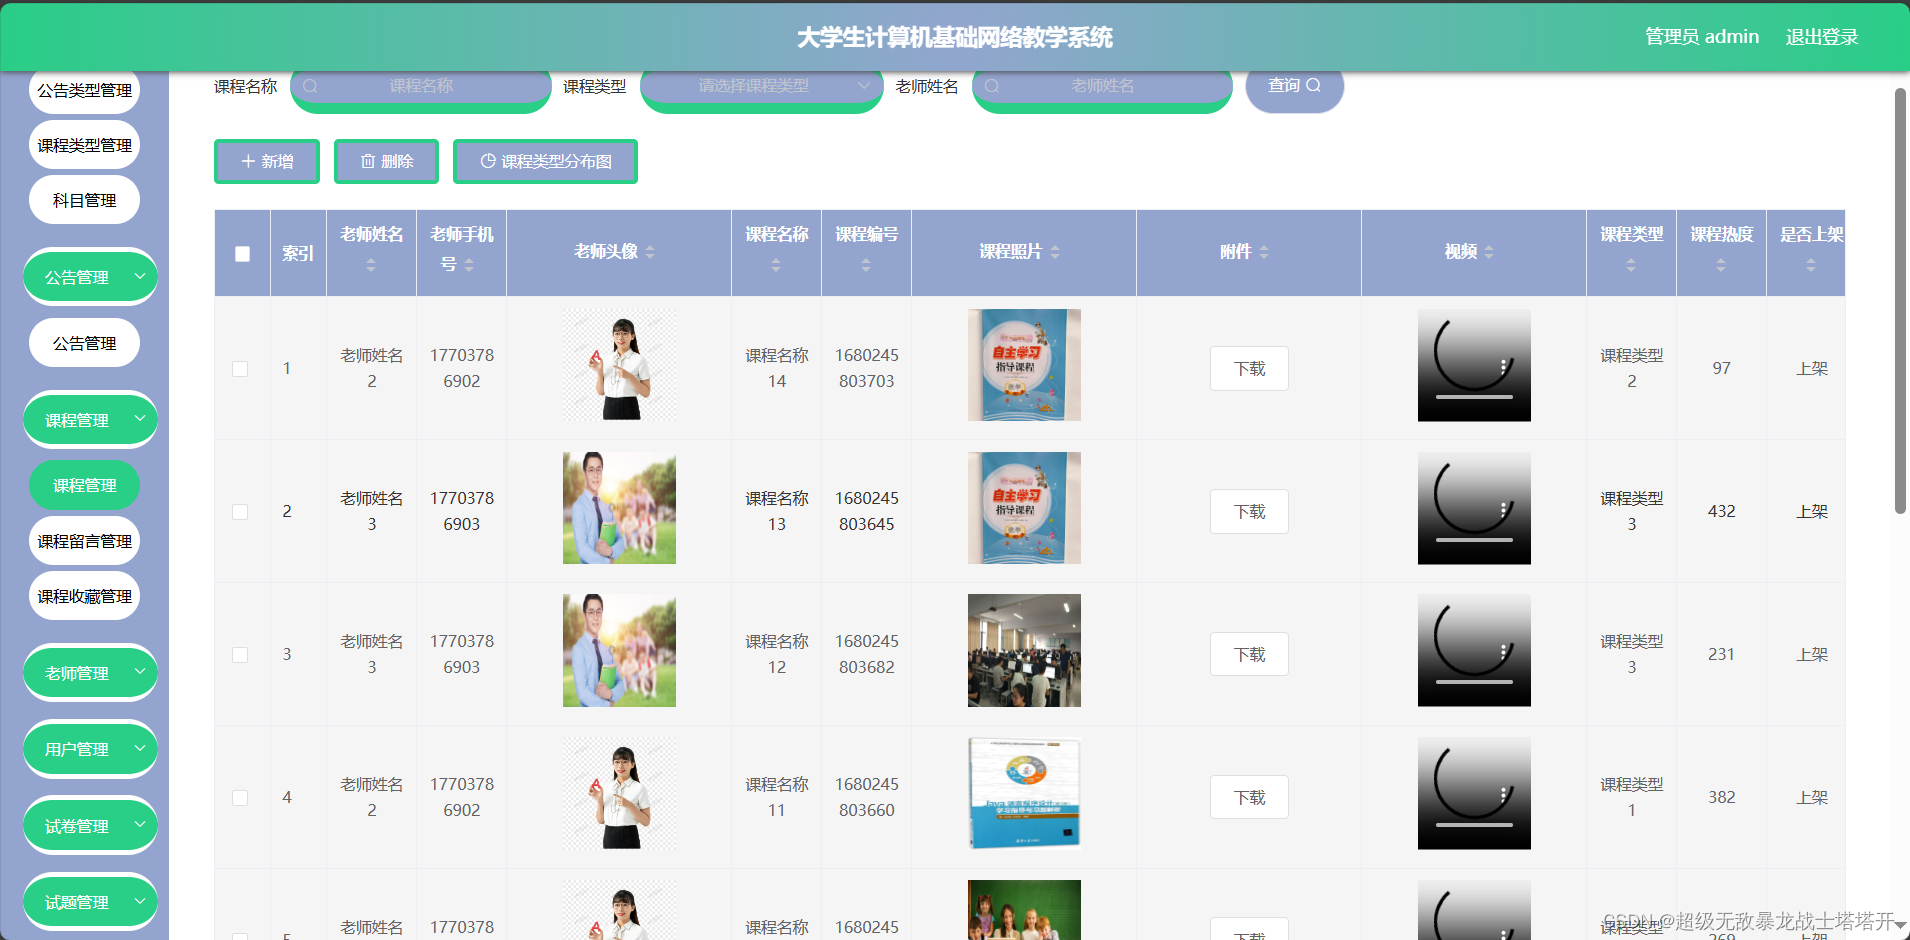Viewport: 1910px width, 940px height.
Task: Open course photo for 课程名称 11
Action: pos(1024,794)
